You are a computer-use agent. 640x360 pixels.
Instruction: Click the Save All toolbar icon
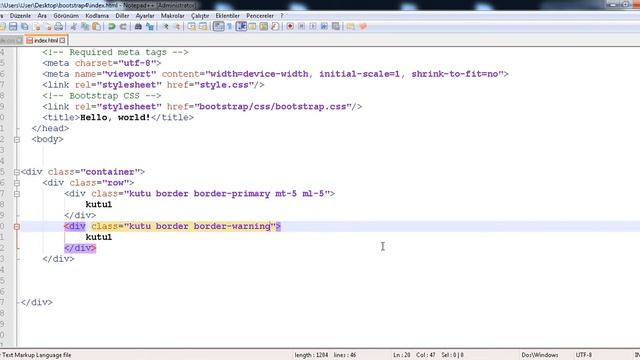tap(24, 27)
